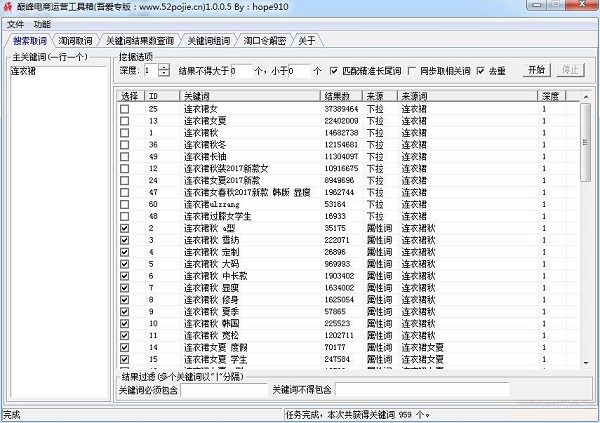The height and width of the screenshot is (423, 600).
Task: Click the status text 任务完成 message
Action: (x=358, y=415)
